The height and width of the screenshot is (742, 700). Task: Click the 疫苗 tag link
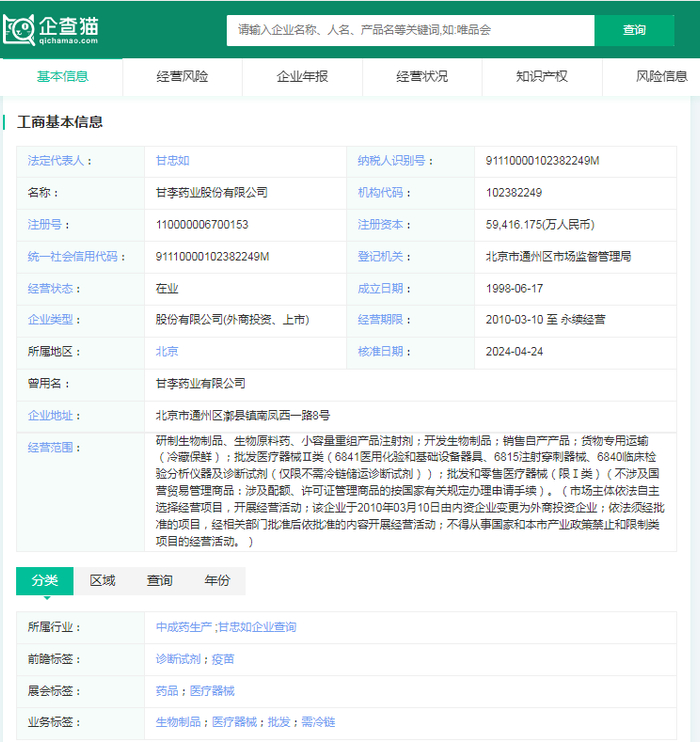(223, 659)
